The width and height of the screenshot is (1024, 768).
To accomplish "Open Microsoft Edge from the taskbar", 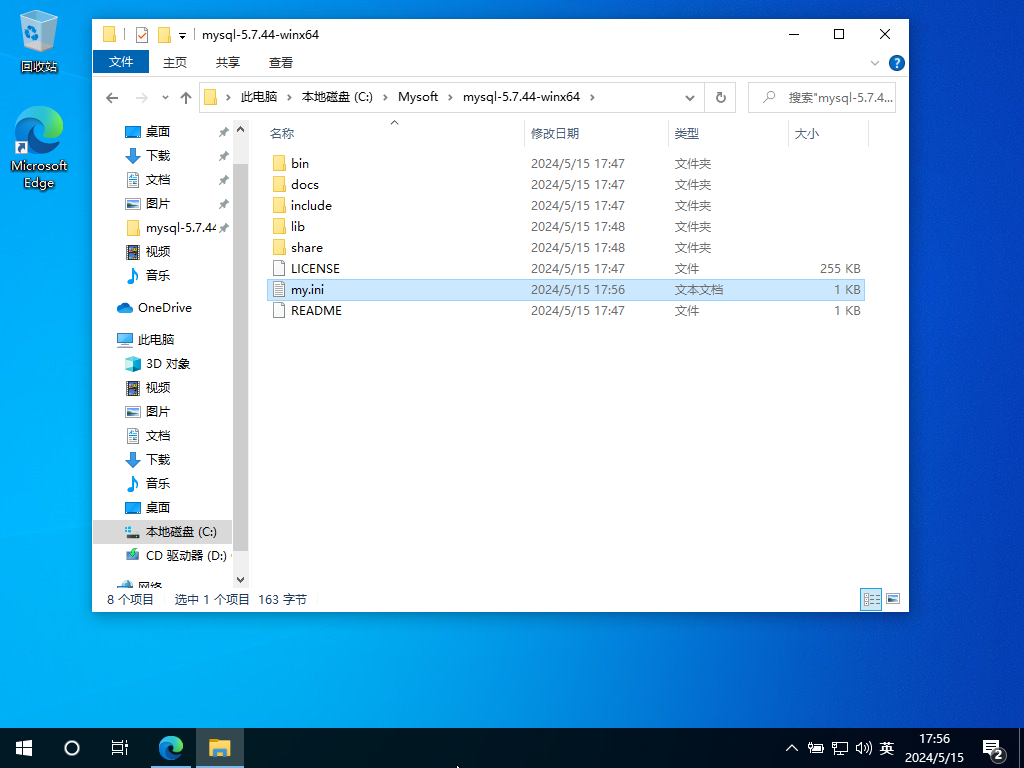I will click(x=172, y=747).
